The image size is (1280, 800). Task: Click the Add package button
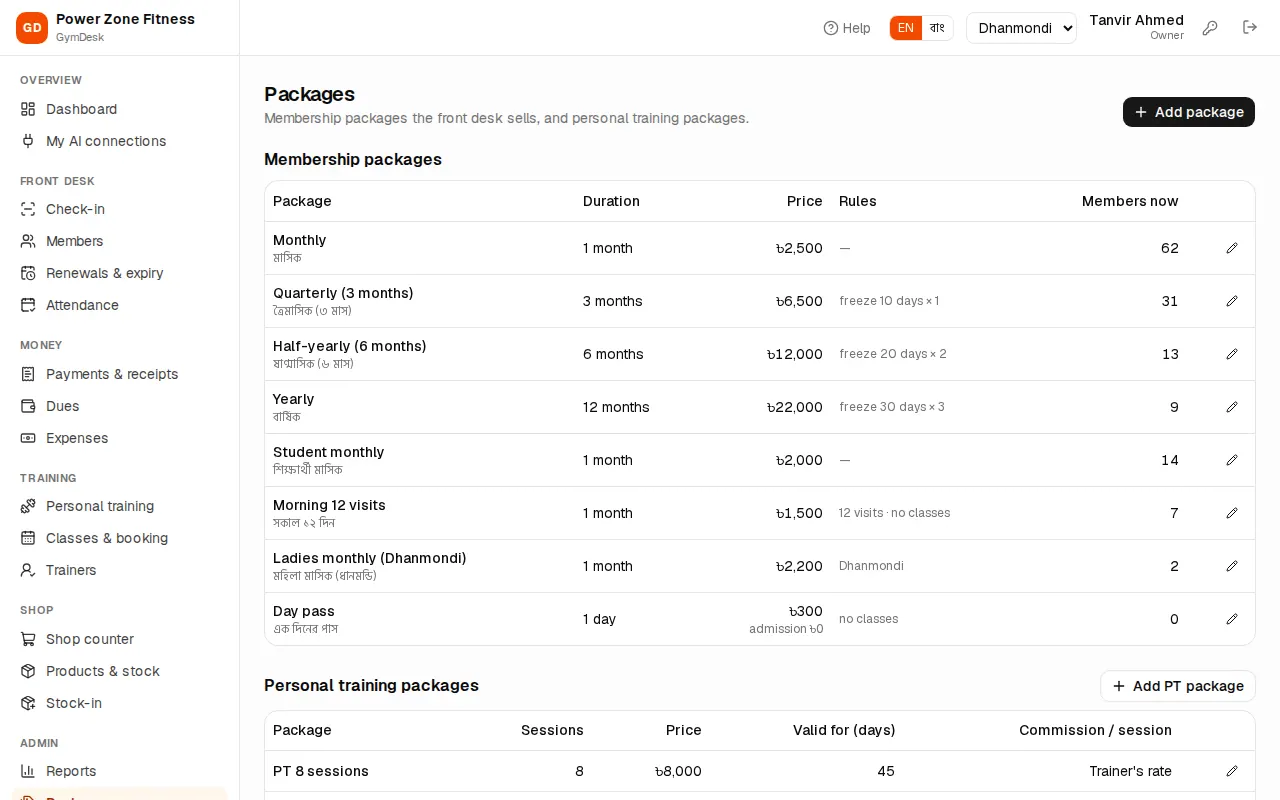point(1189,112)
